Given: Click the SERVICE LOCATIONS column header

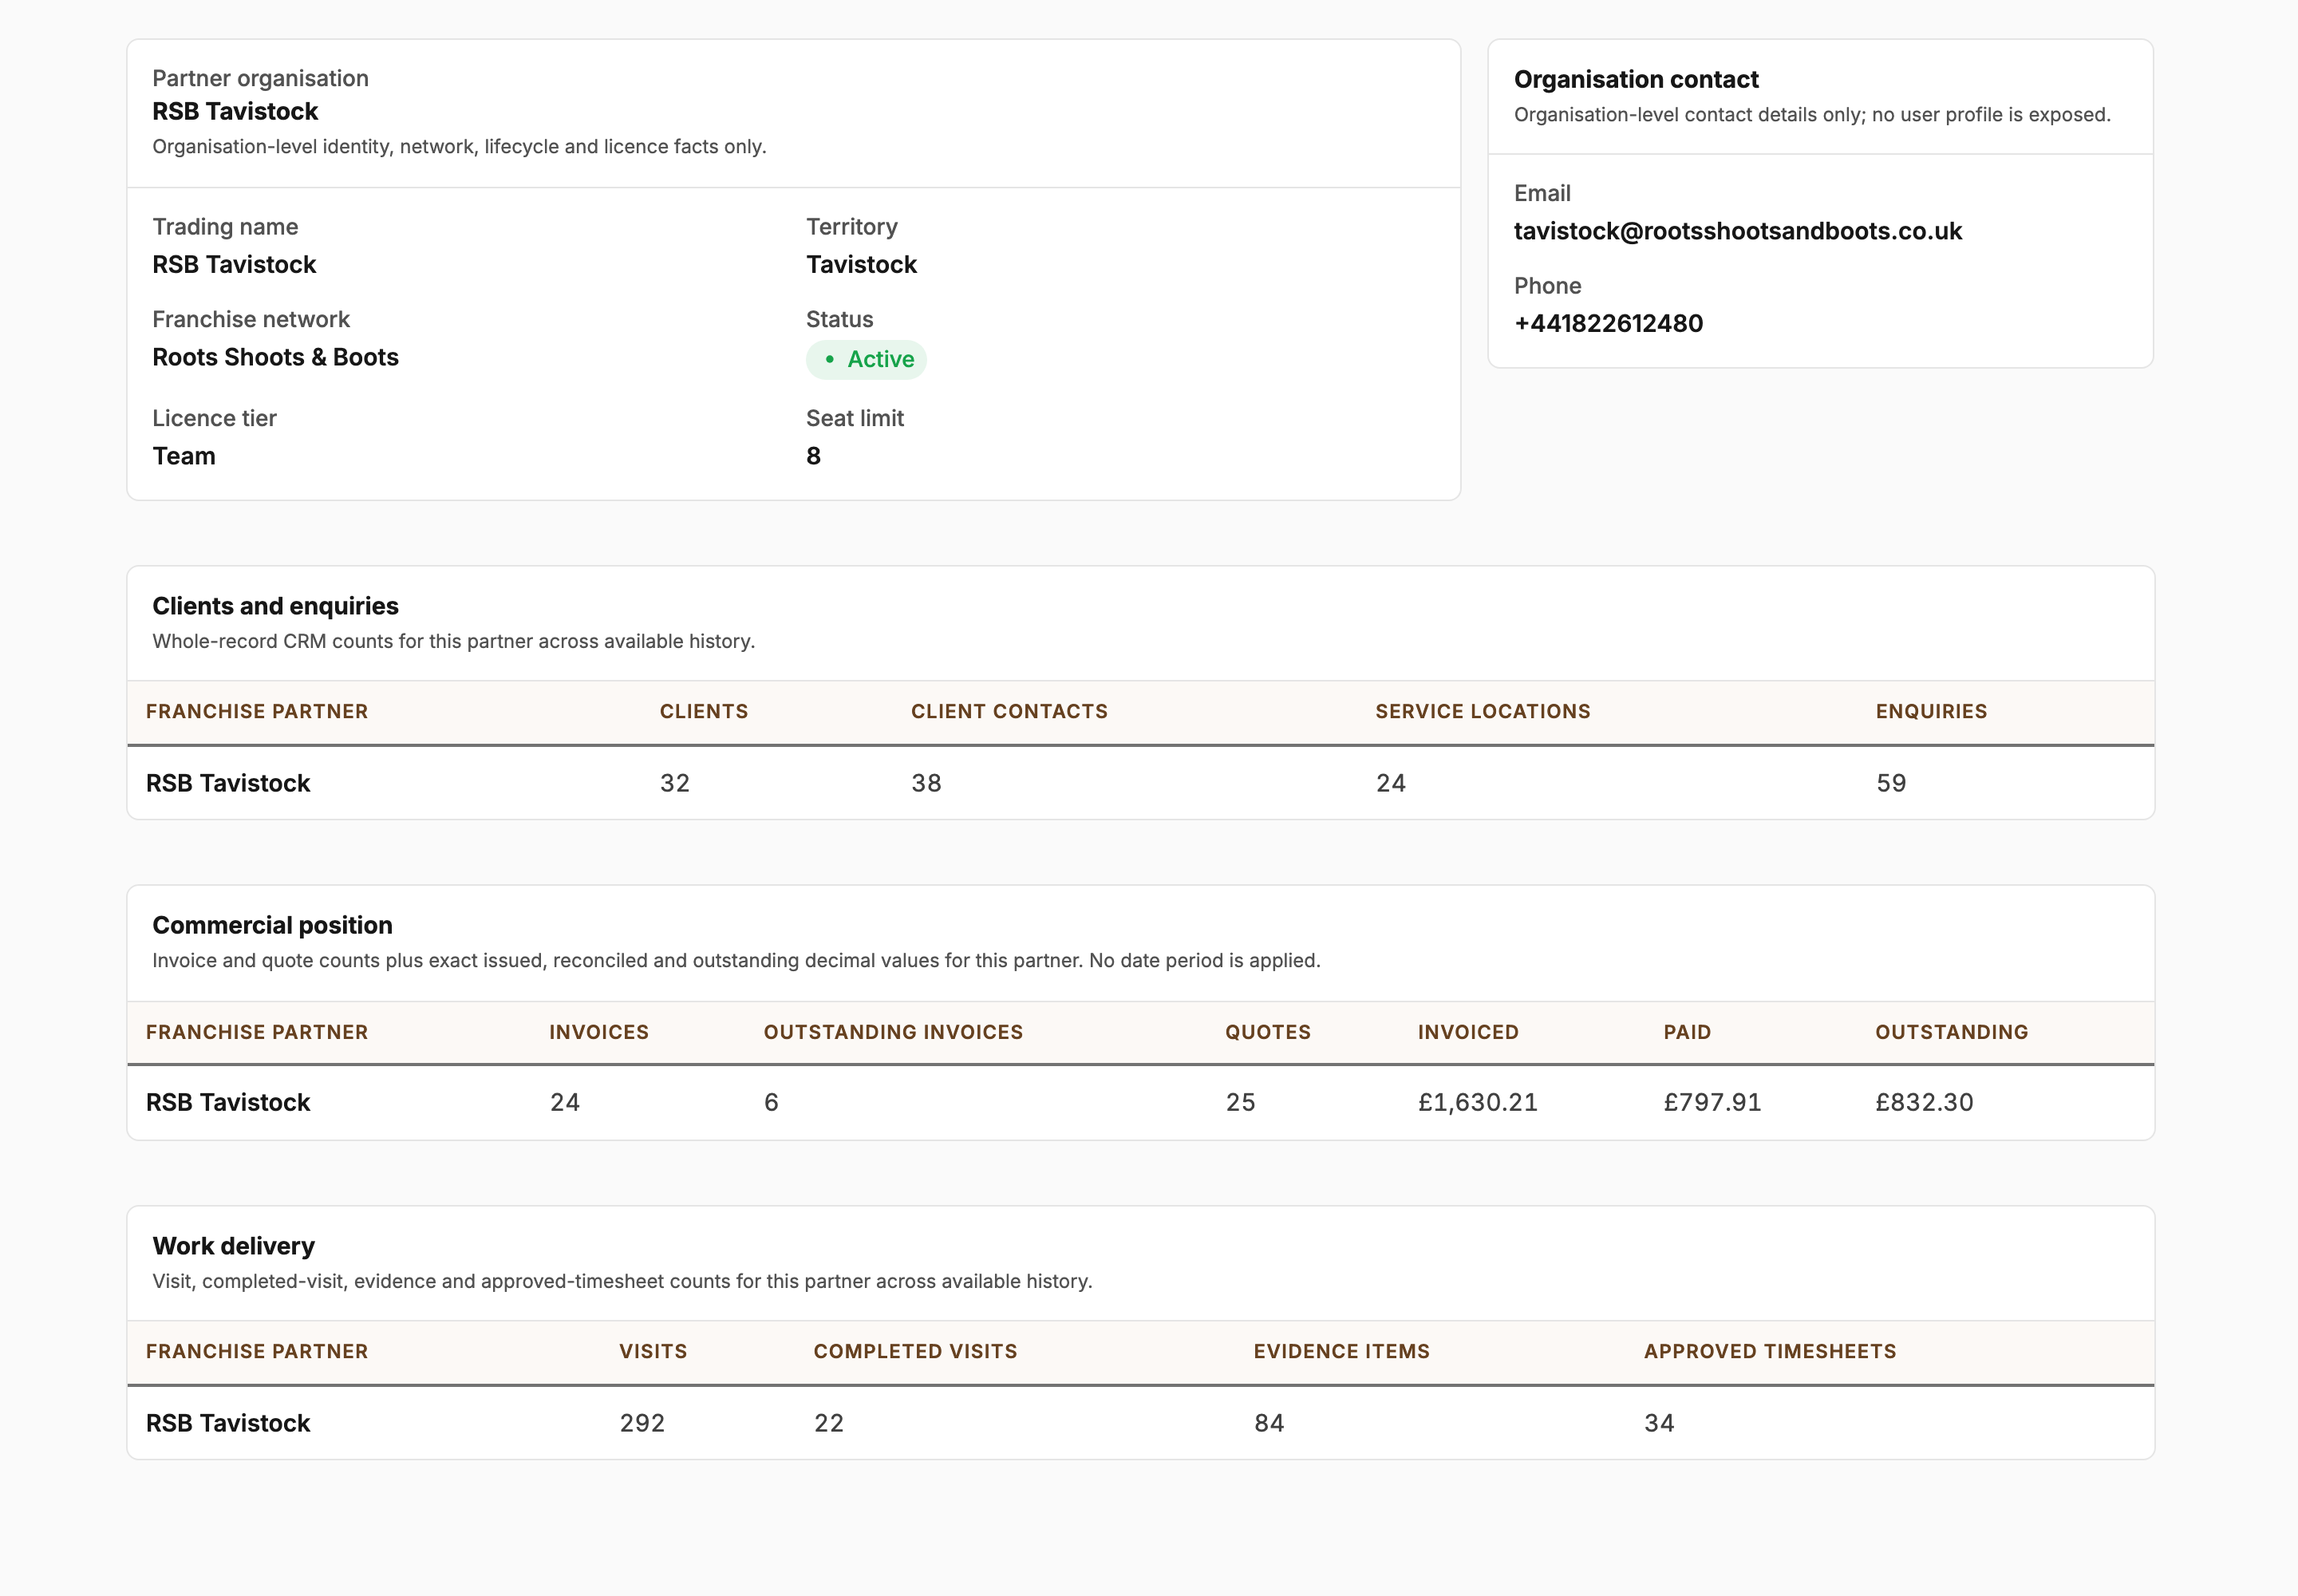Looking at the screenshot, I should click(1482, 711).
